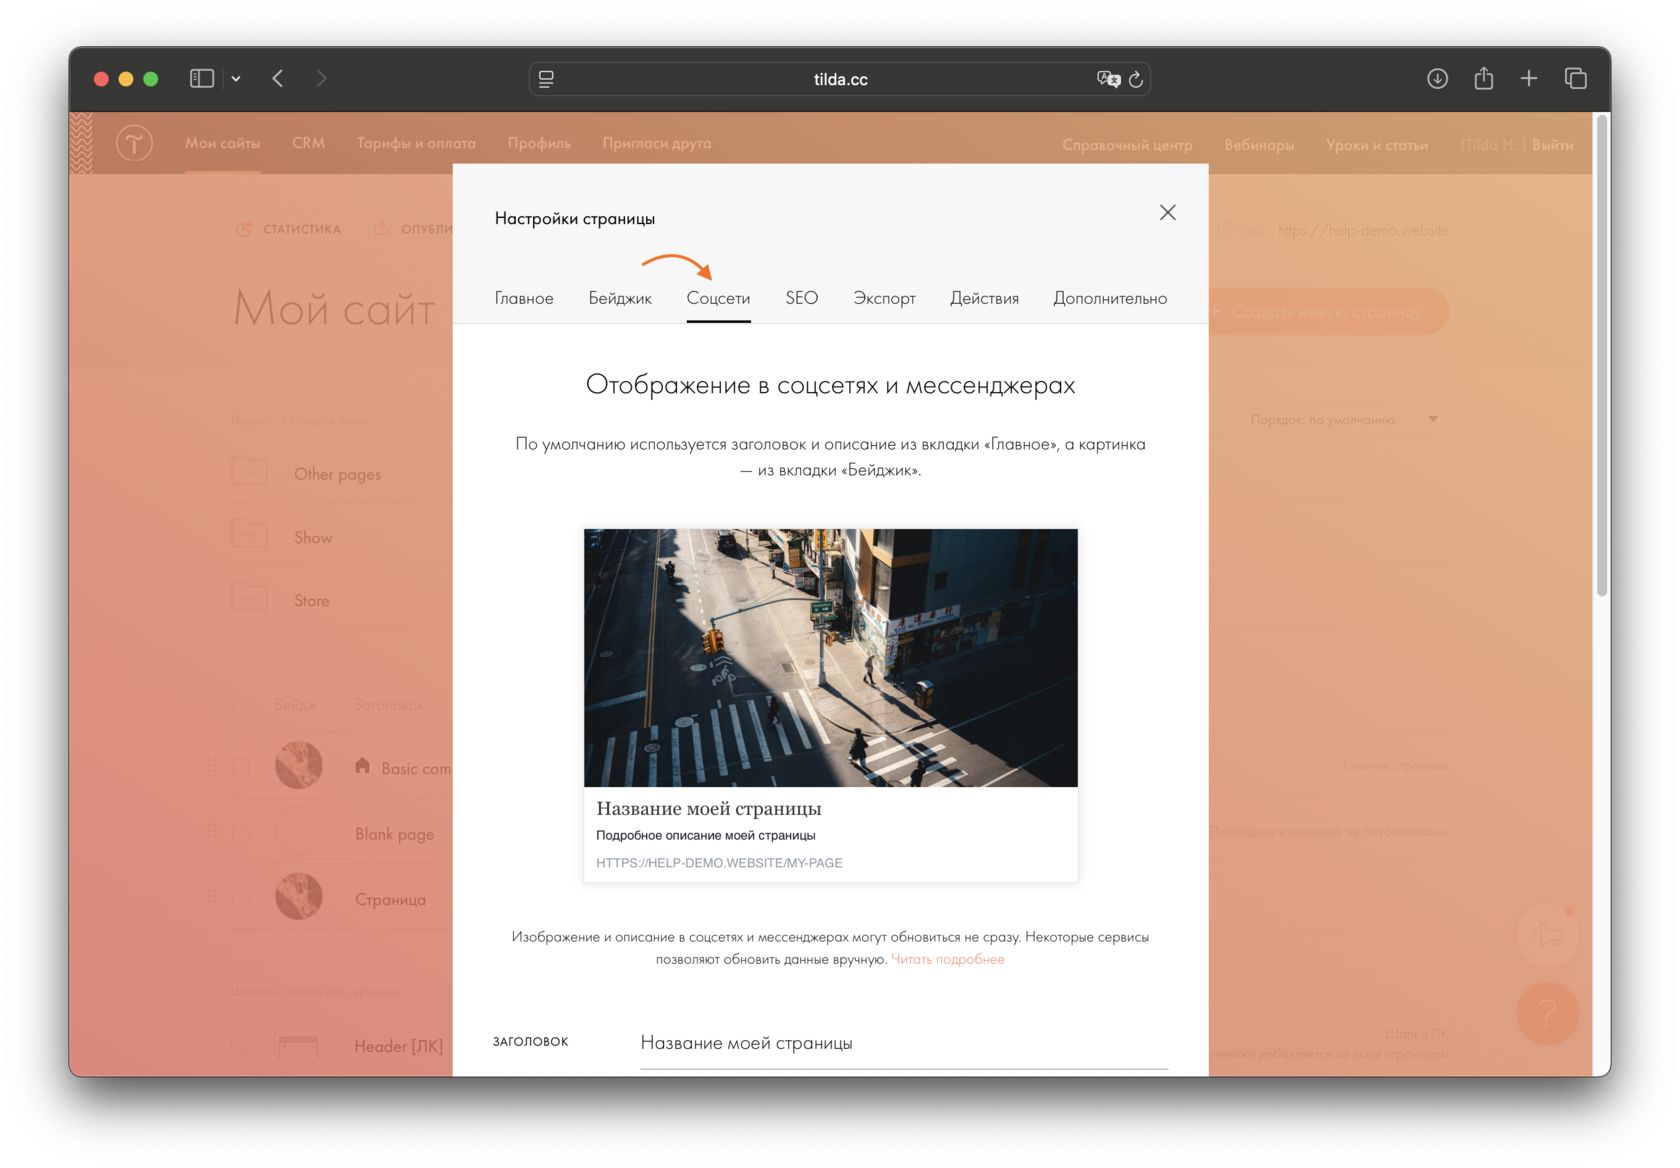The width and height of the screenshot is (1680, 1168).
Task: Click the folder icon next to Show
Action: (x=249, y=535)
